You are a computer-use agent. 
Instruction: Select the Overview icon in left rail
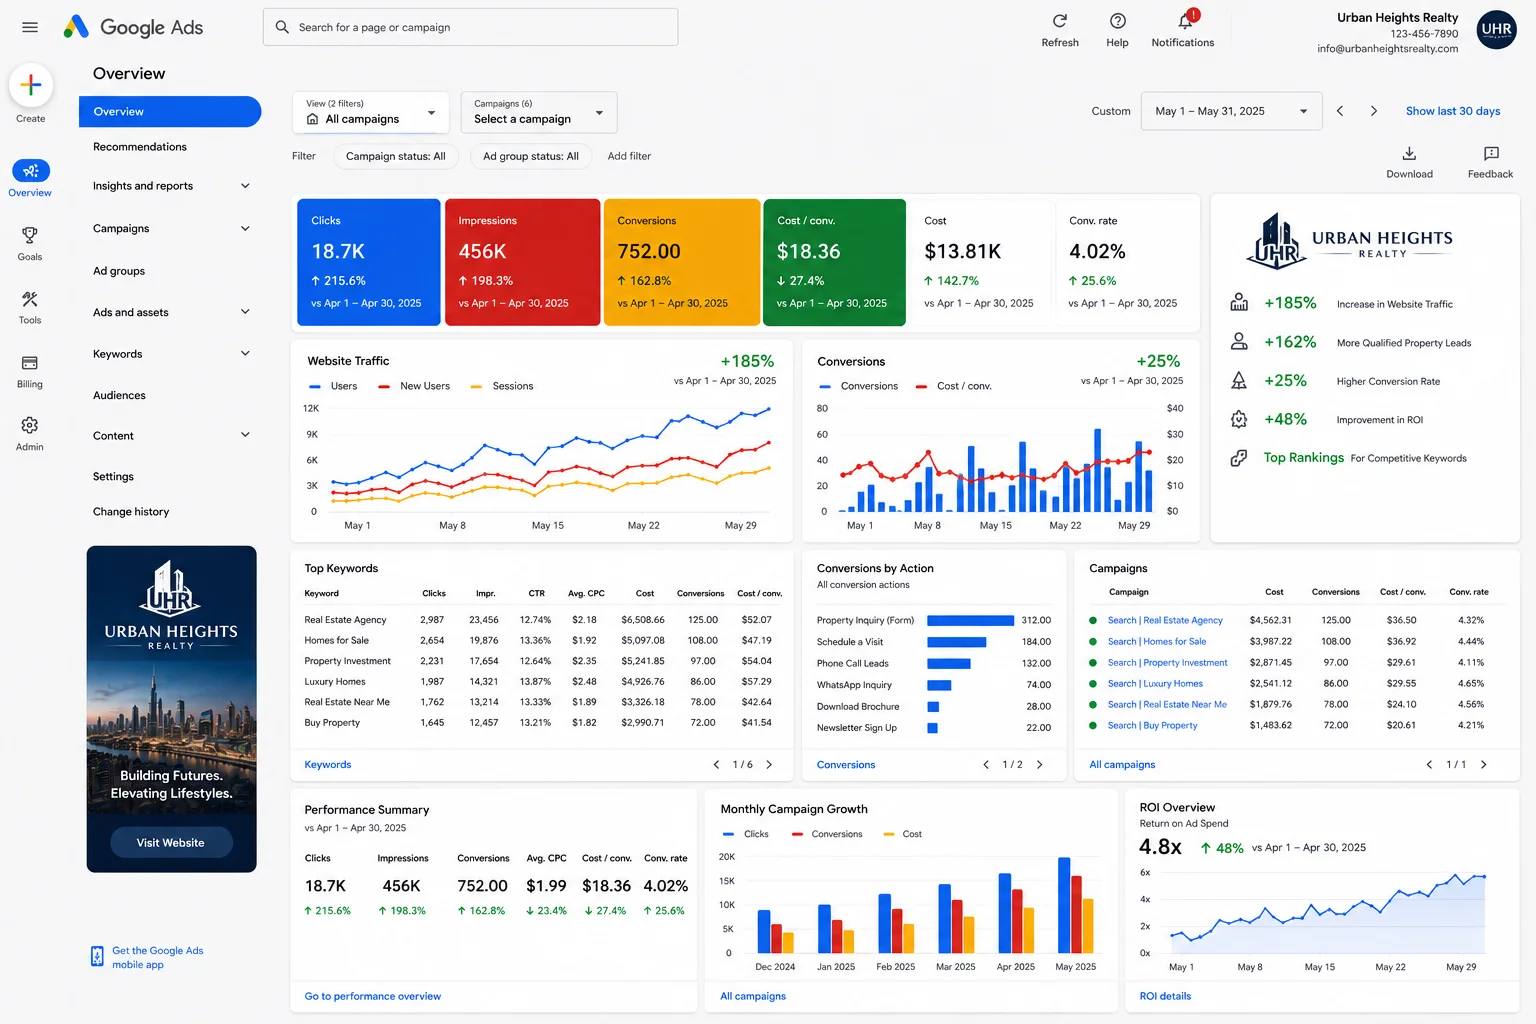pos(30,171)
